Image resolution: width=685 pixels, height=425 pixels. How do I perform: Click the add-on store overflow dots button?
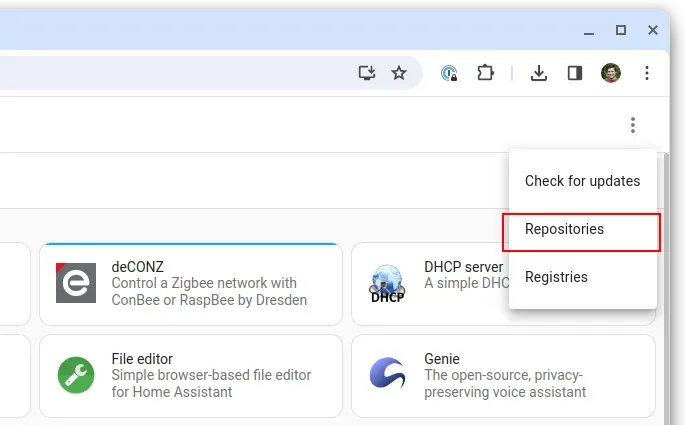633,125
